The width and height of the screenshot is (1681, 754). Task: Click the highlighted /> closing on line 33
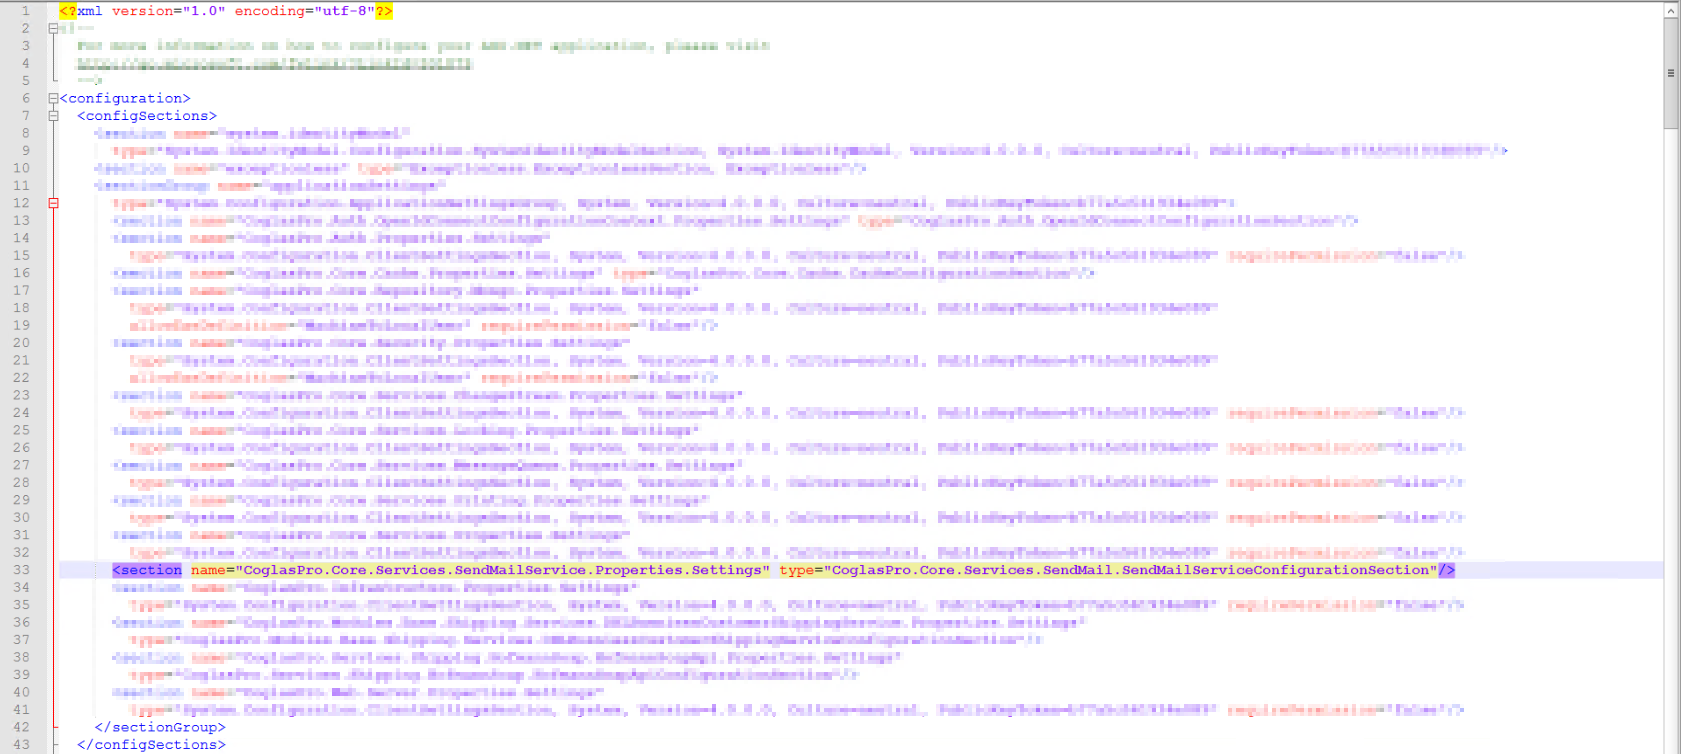(x=1447, y=570)
